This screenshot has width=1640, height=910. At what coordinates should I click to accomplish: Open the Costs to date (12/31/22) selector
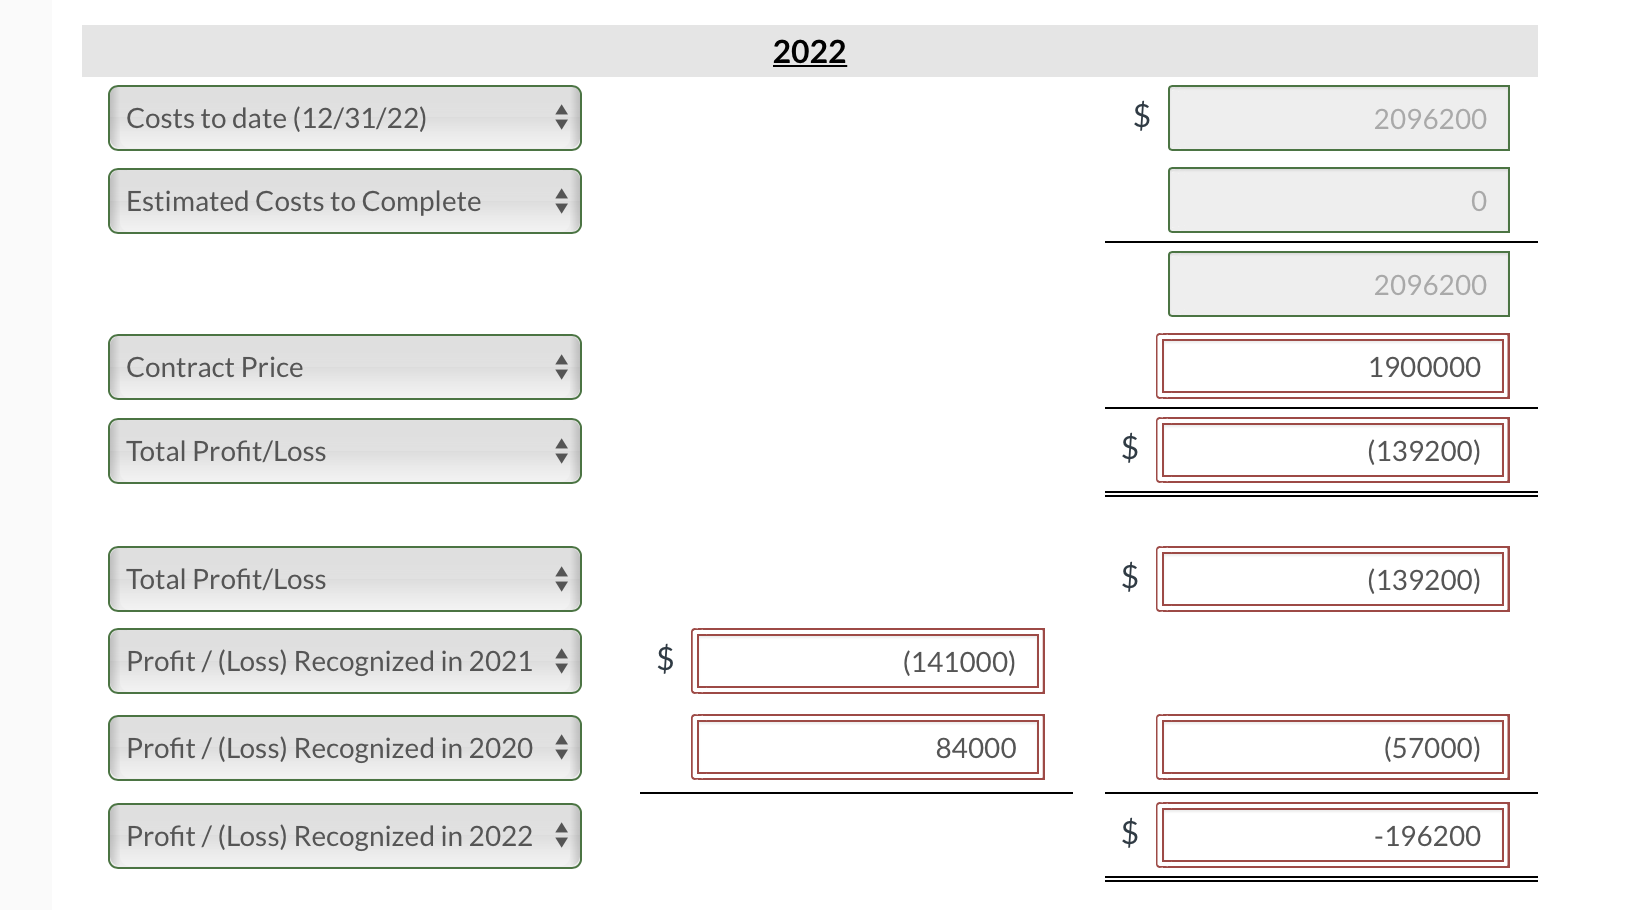(x=345, y=118)
